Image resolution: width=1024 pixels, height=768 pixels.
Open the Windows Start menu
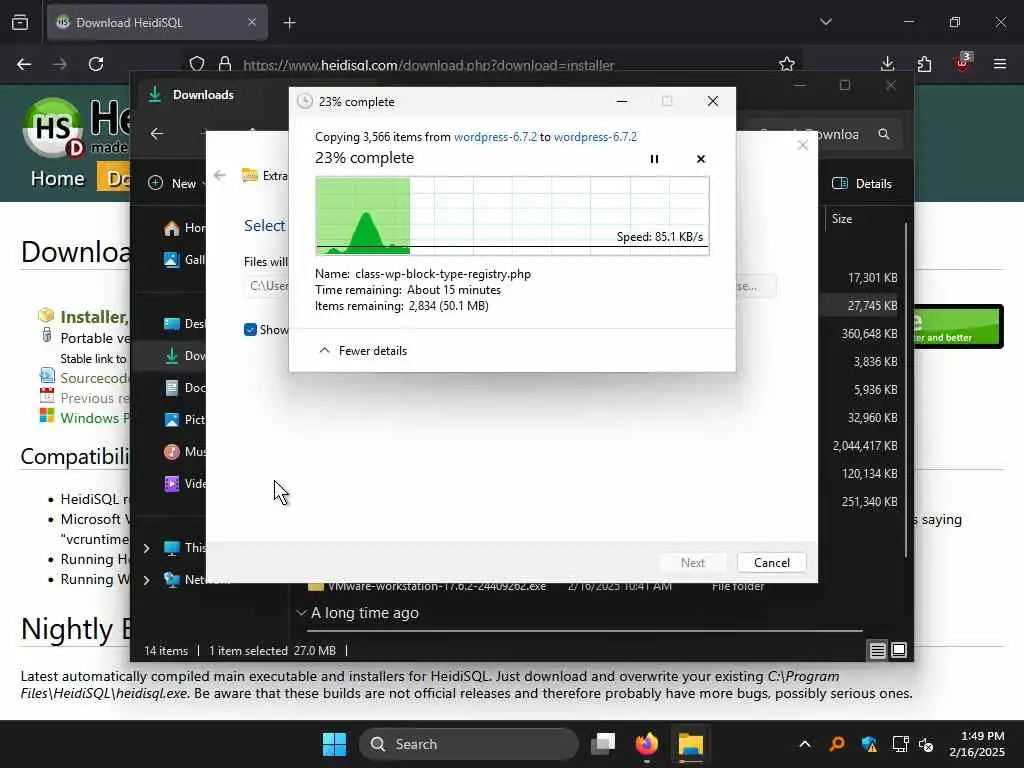pos(334,744)
